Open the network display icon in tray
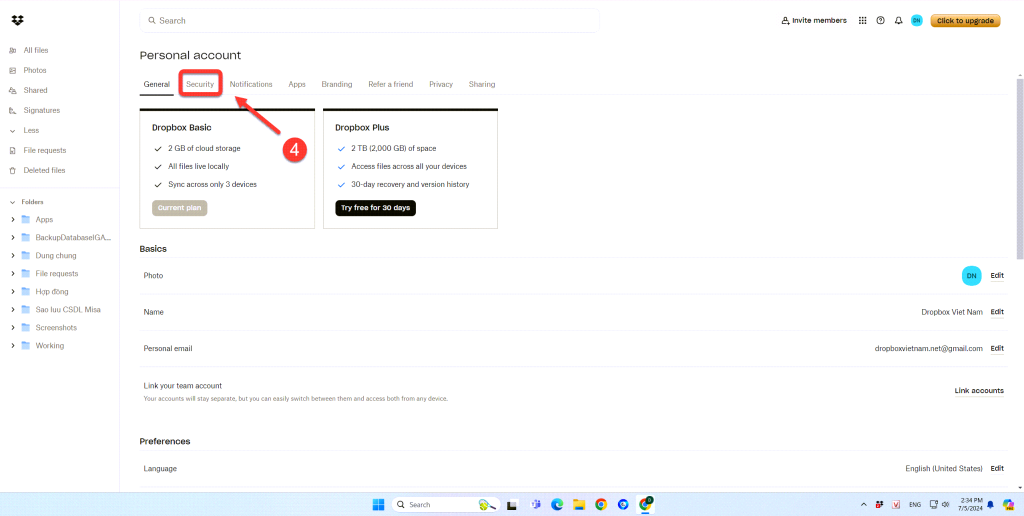Viewport: 1024px width, 516px height. [x=934, y=504]
